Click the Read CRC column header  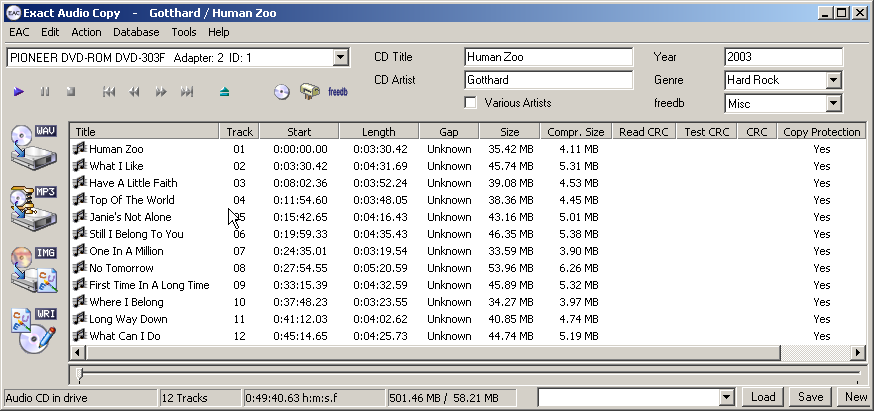[644, 132]
